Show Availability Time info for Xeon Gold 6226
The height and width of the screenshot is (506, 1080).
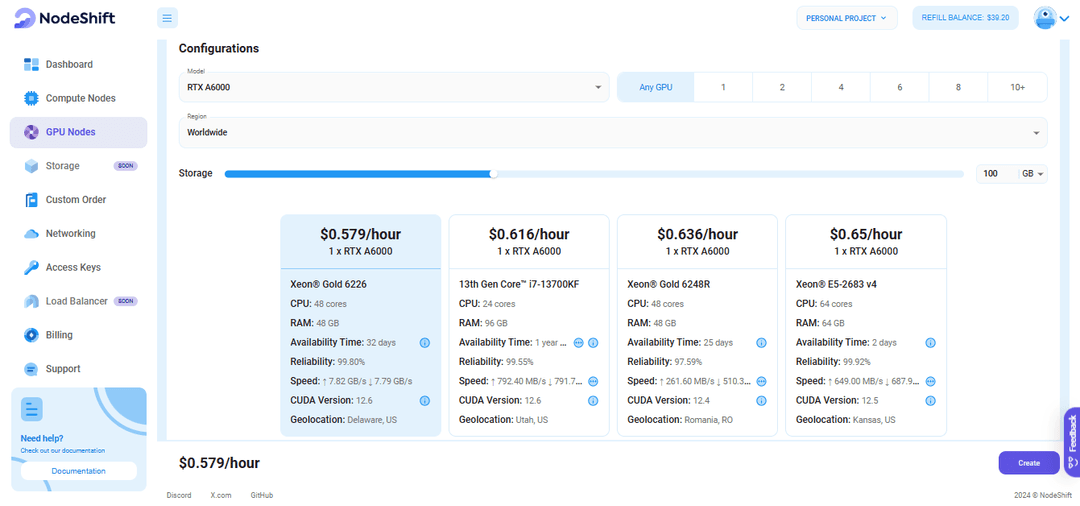click(x=424, y=342)
